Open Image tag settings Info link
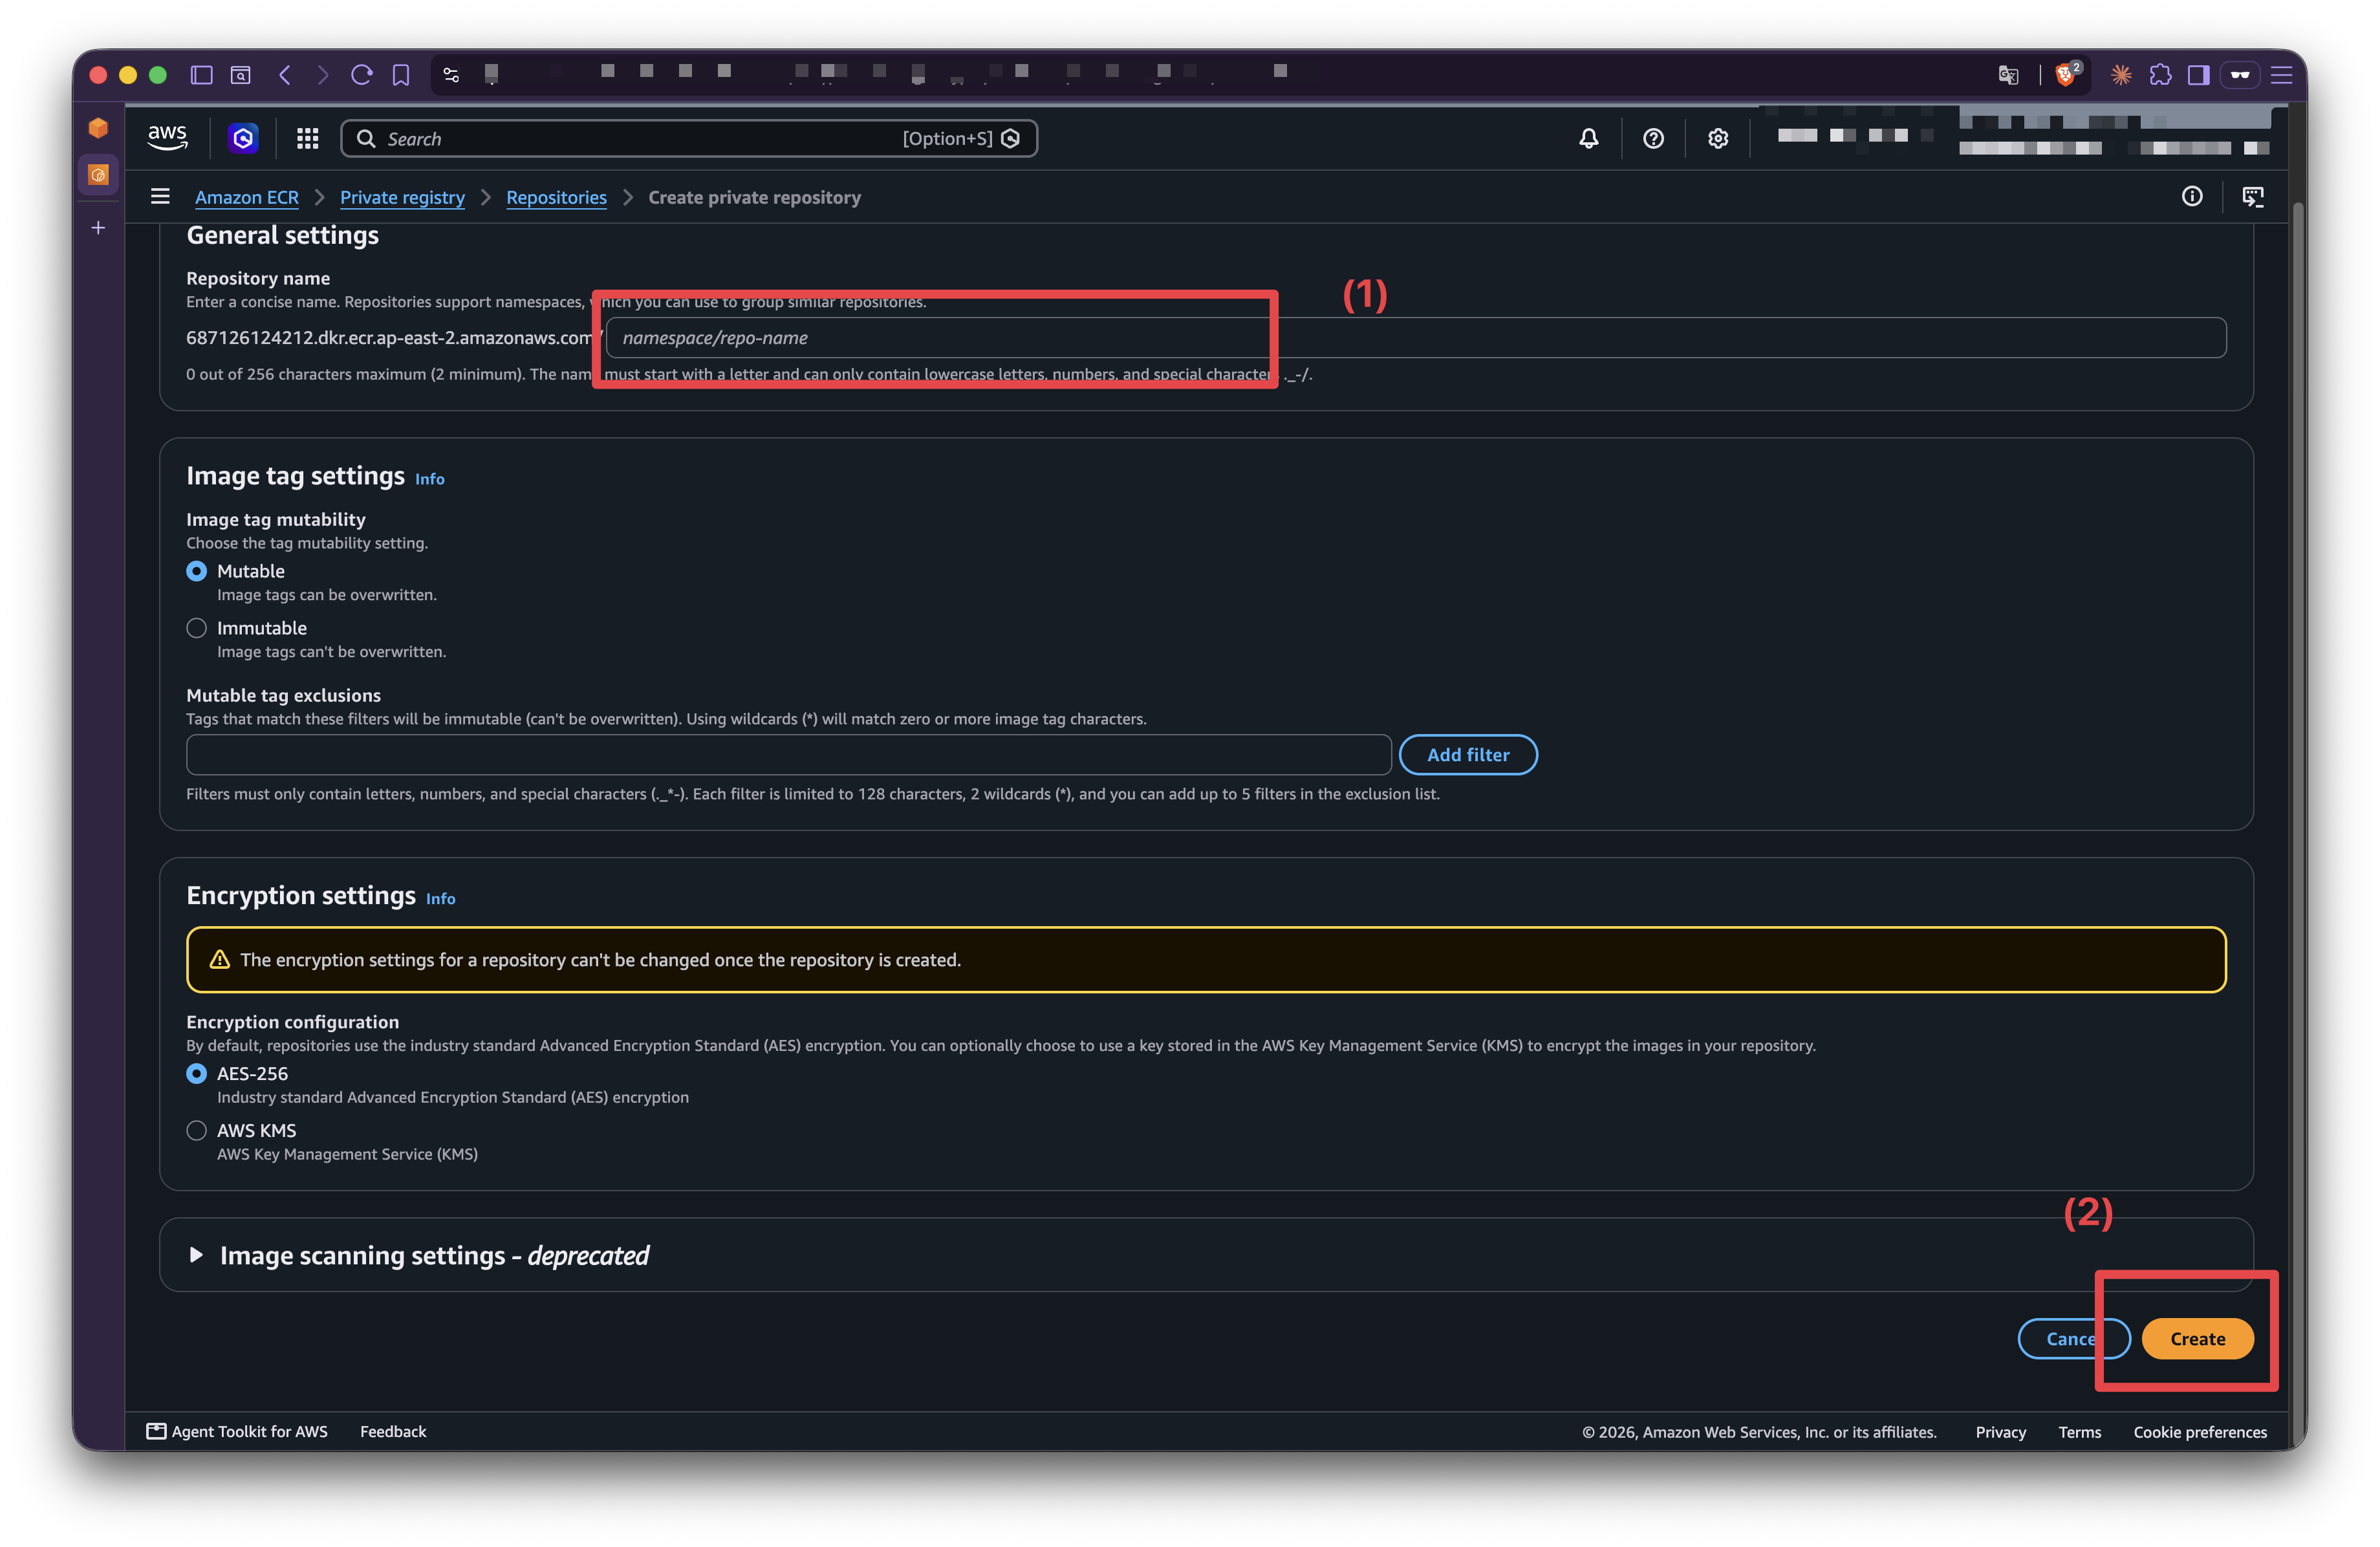Screen dimensions: 2380x1547 pos(430,479)
